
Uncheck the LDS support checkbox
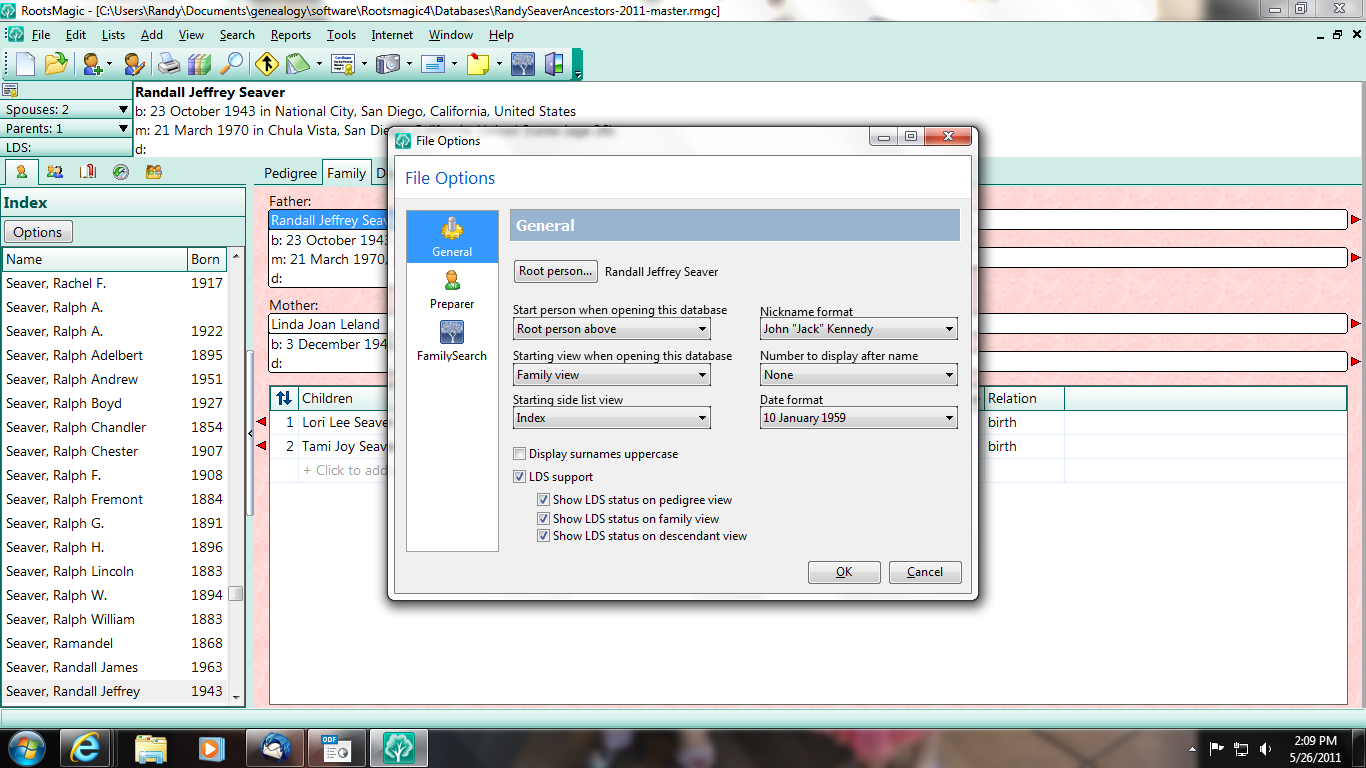[520, 477]
